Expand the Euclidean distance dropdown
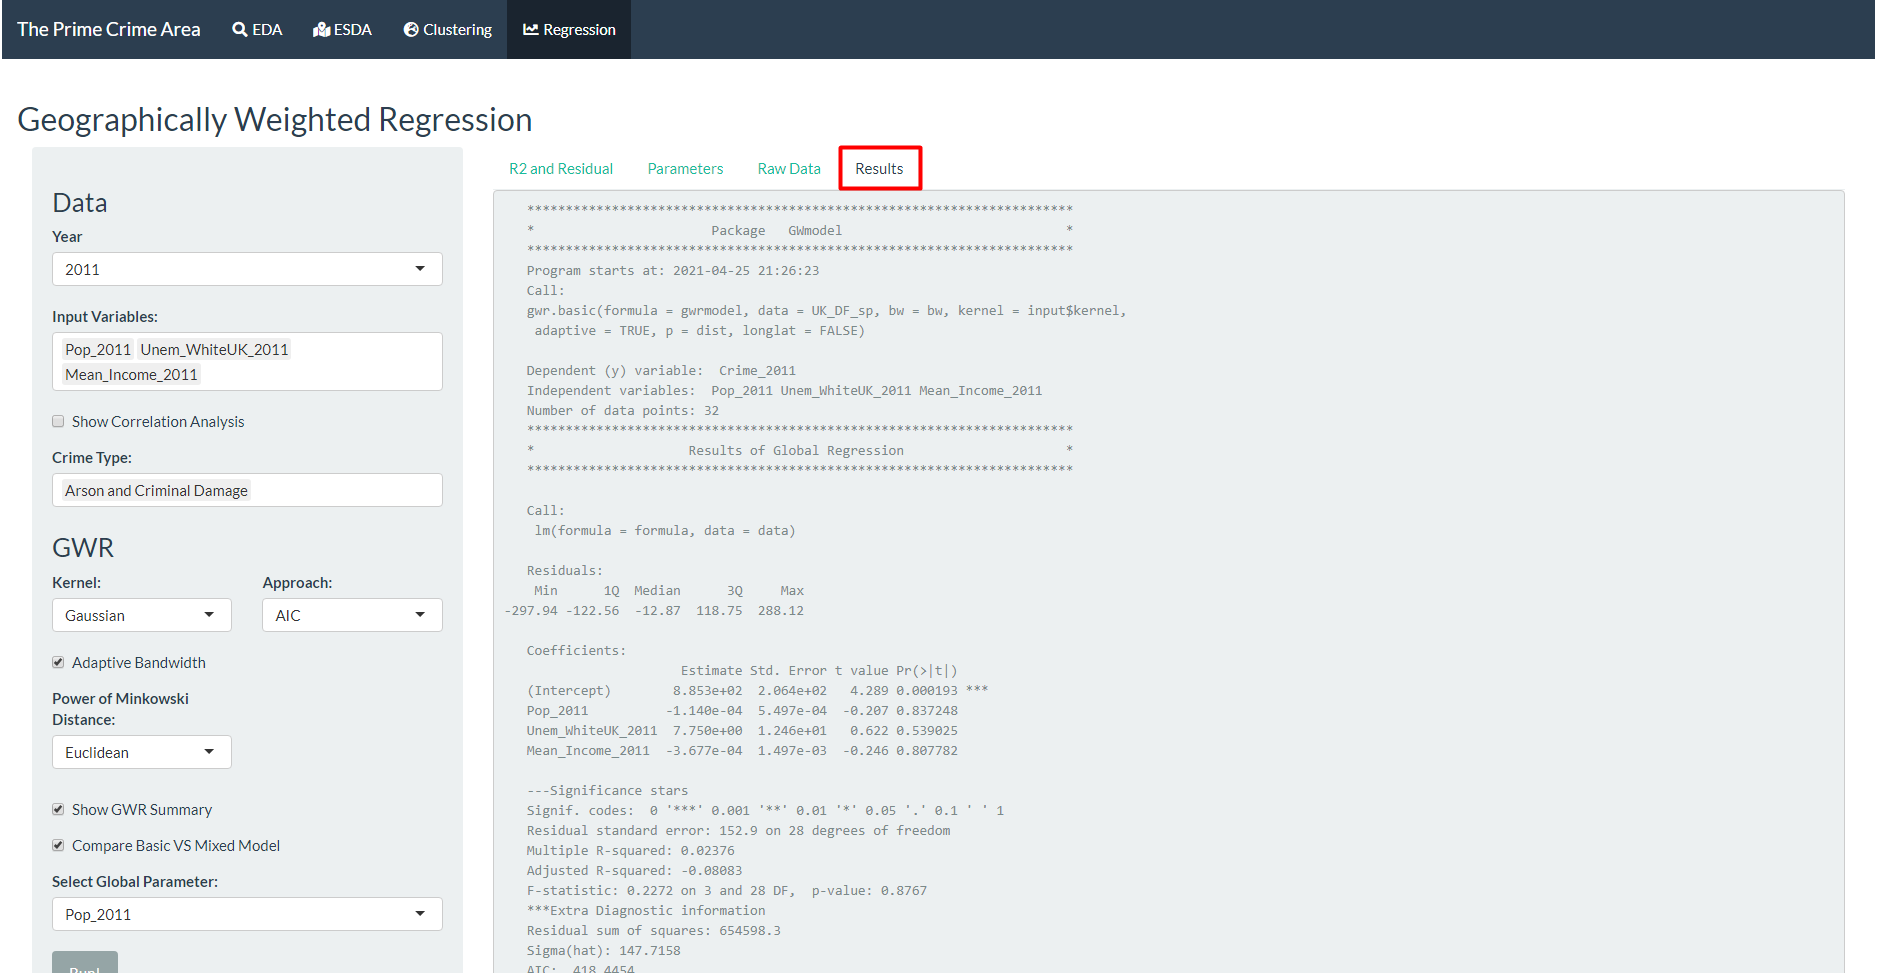This screenshot has height=973, width=1879. click(x=141, y=752)
